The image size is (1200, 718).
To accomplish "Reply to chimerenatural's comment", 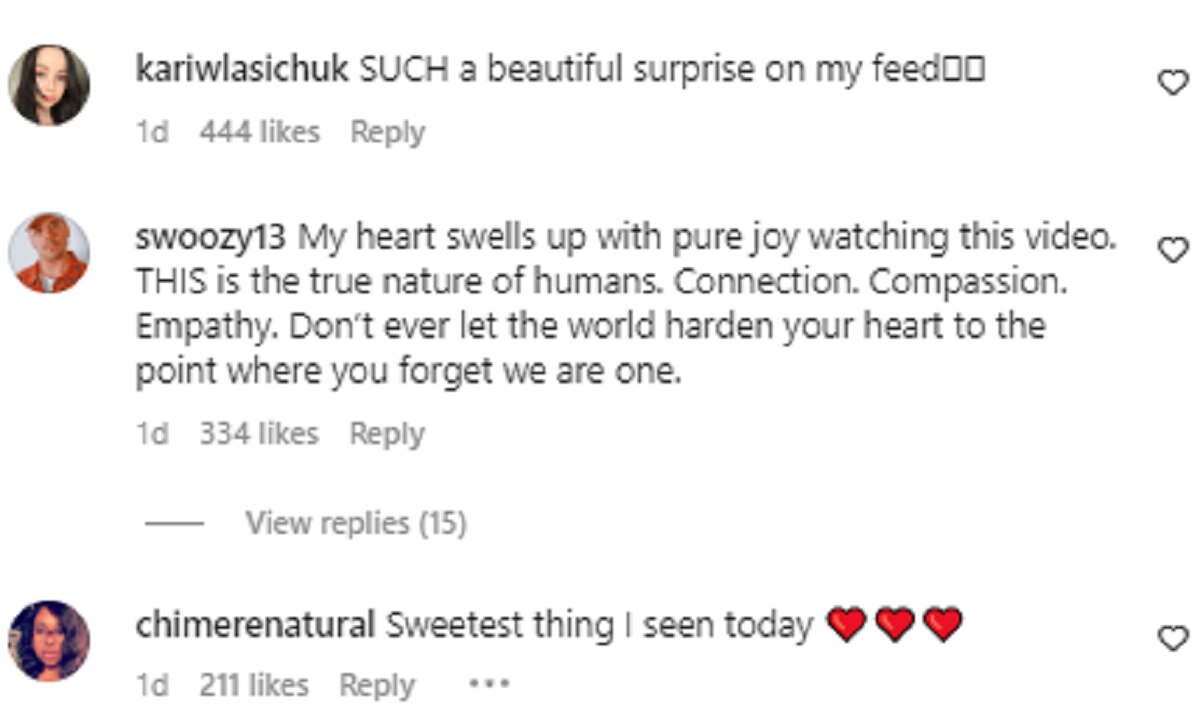I will [377, 686].
